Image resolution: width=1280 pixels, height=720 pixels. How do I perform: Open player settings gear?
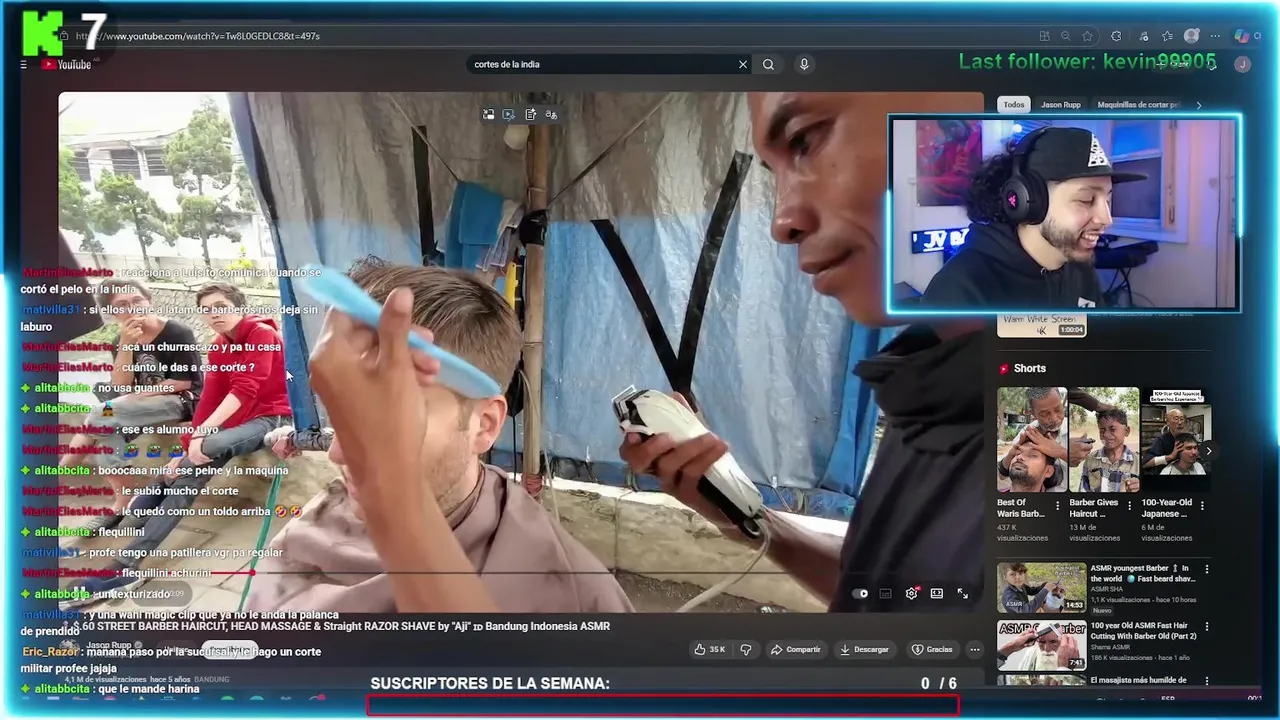click(911, 593)
